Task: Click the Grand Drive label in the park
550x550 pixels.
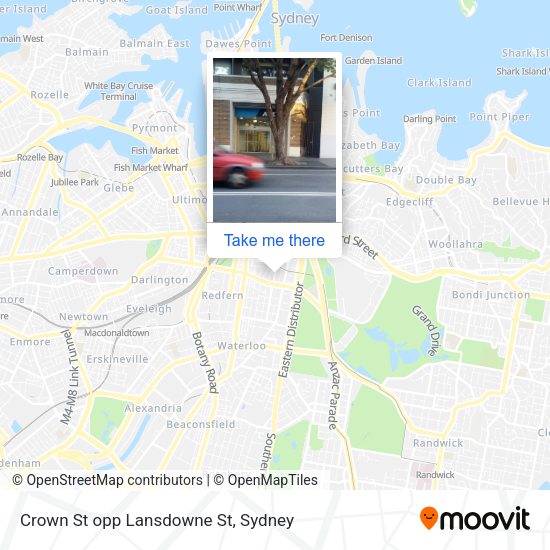Action: [x=426, y=330]
